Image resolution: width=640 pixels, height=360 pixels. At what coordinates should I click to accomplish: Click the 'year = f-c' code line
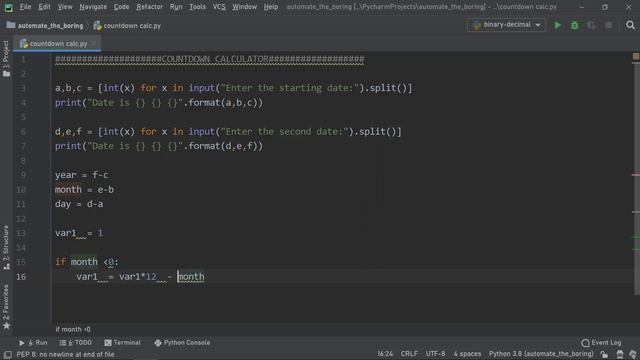(82, 175)
